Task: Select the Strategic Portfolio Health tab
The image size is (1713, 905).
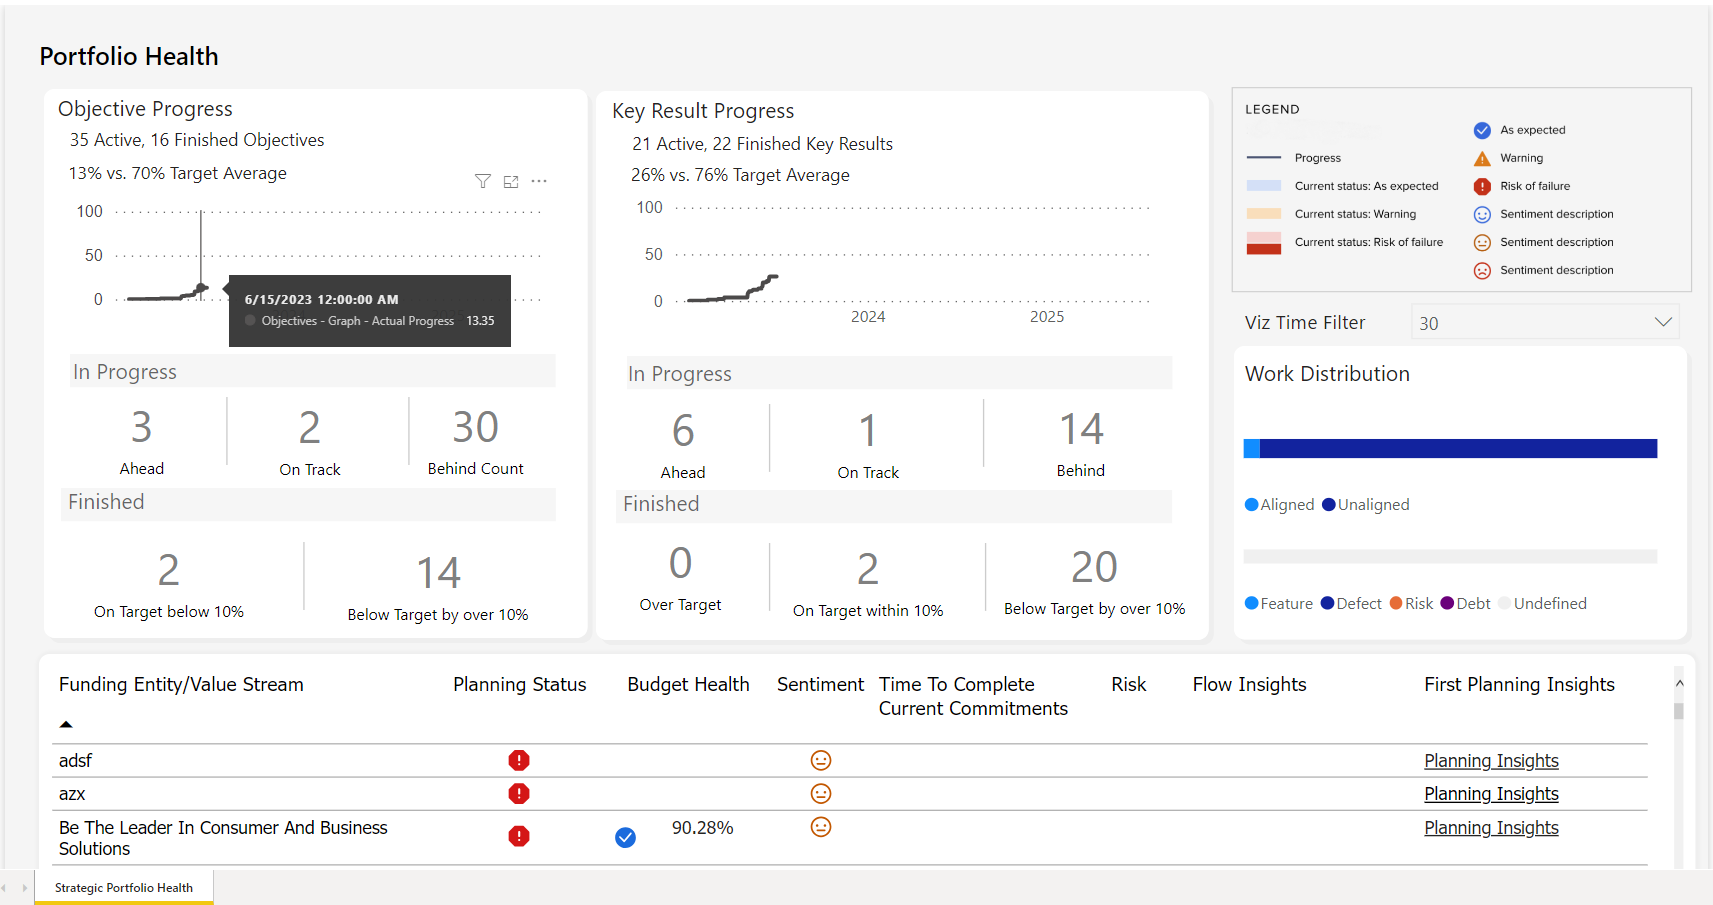Action: click(x=123, y=887)
